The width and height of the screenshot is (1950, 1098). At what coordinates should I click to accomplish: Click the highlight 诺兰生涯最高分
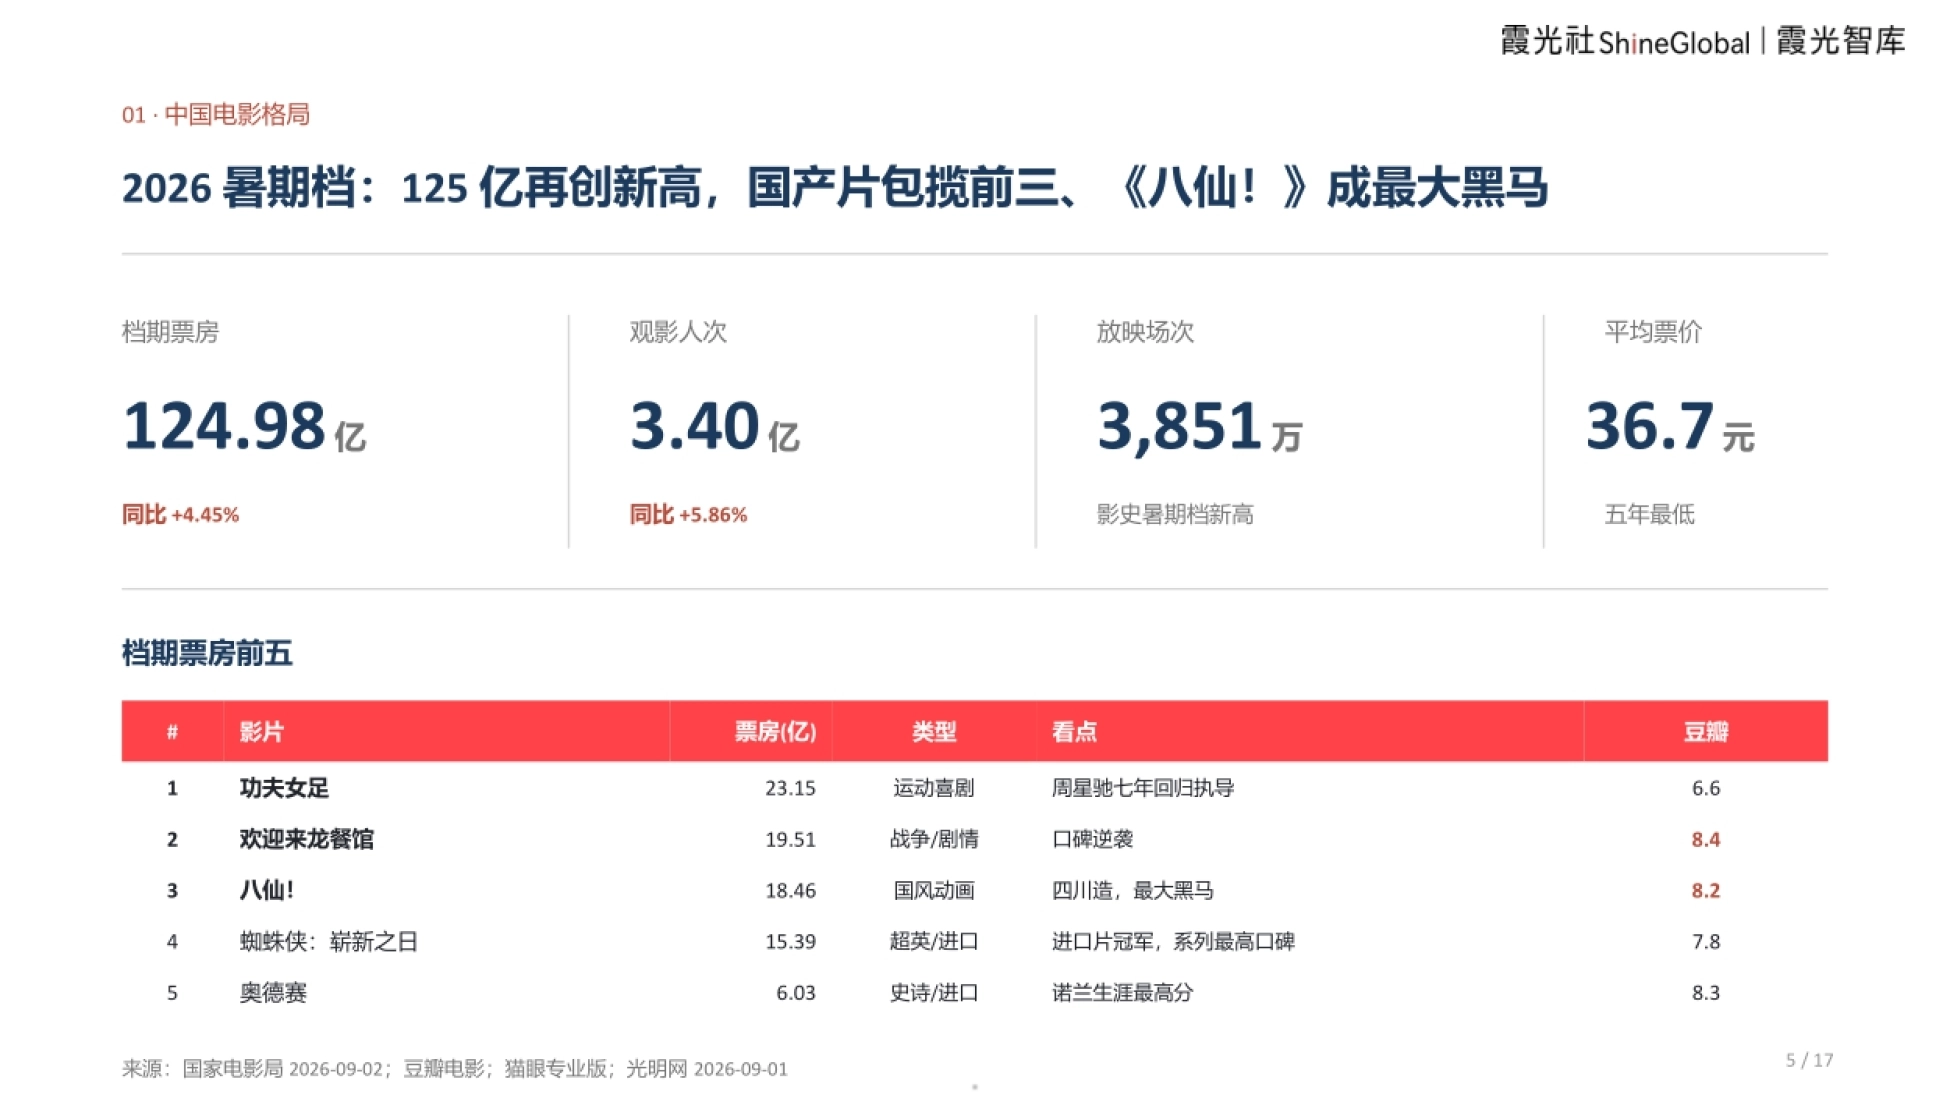click(1123, 993)
